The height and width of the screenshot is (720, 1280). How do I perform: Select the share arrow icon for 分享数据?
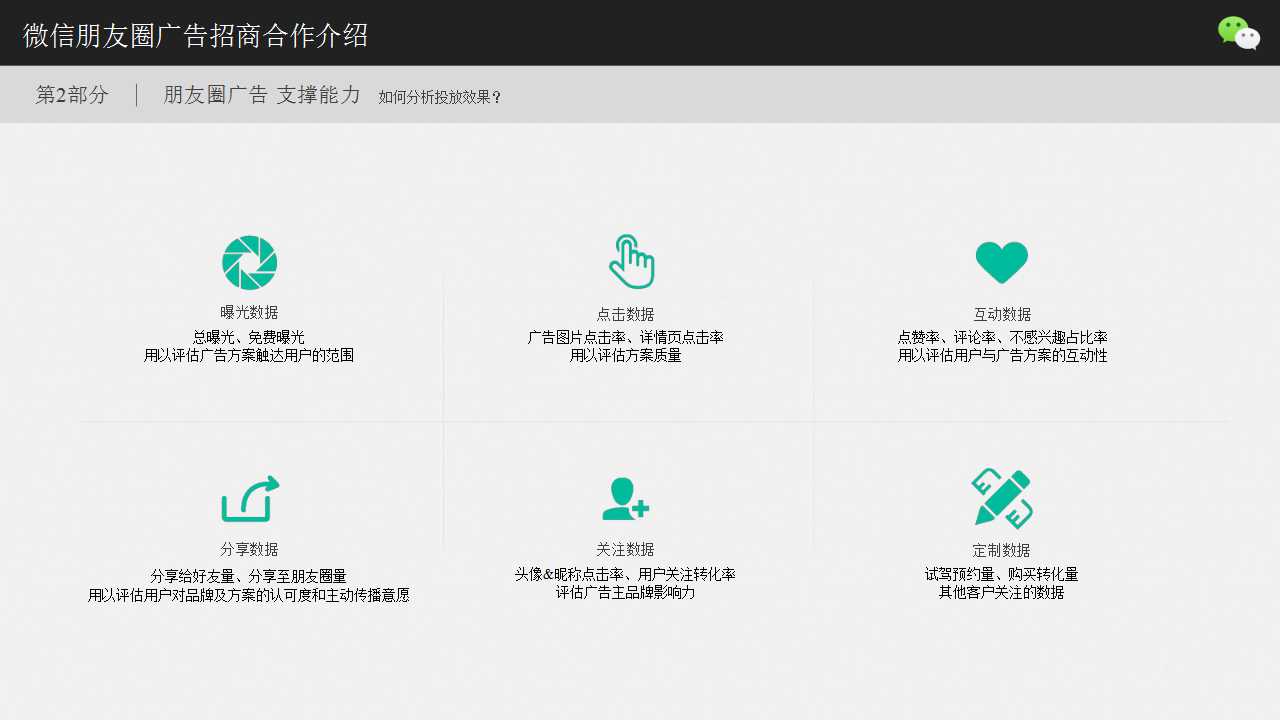tap(249, 498)
